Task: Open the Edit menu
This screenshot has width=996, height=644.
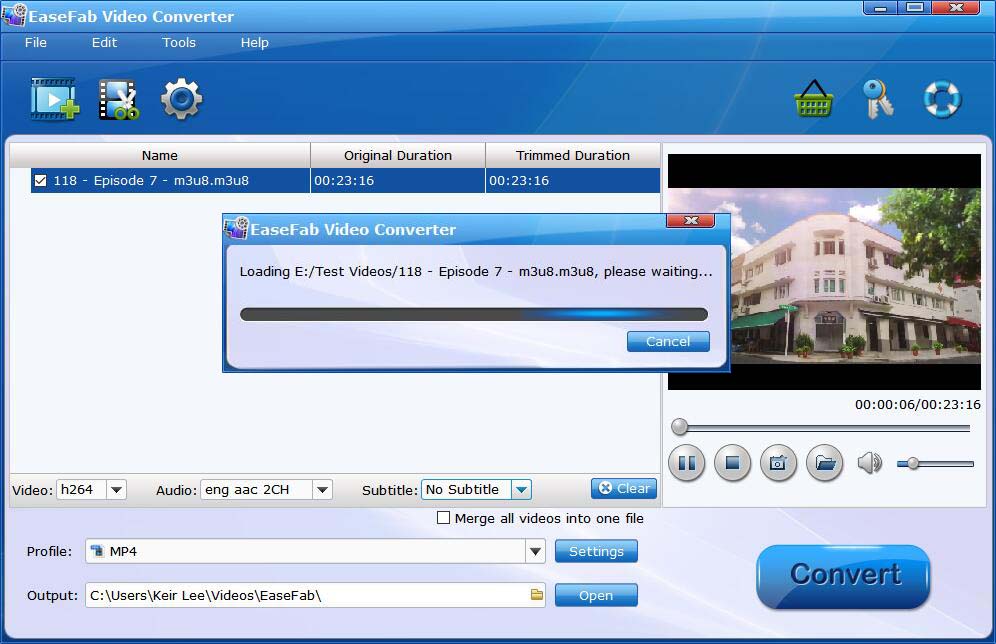Action: point(104,43)
